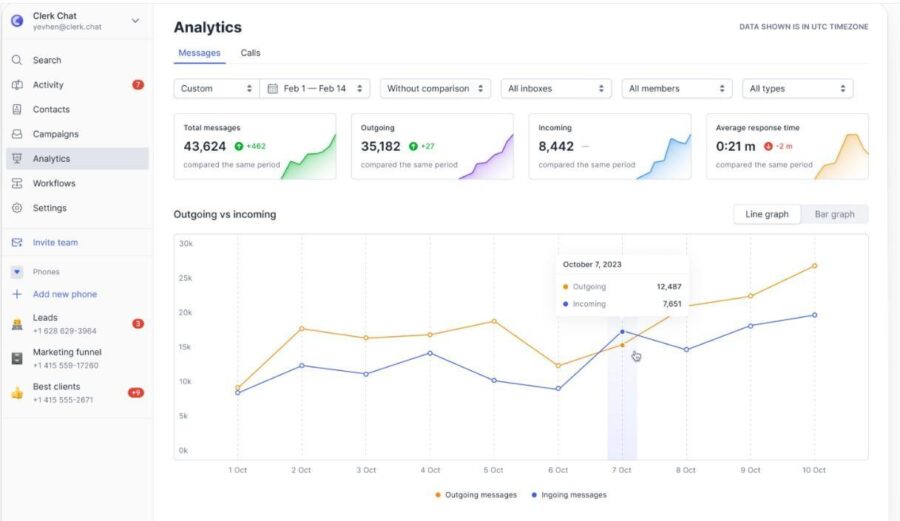Open the All members dropdown

tap(677, 88)
